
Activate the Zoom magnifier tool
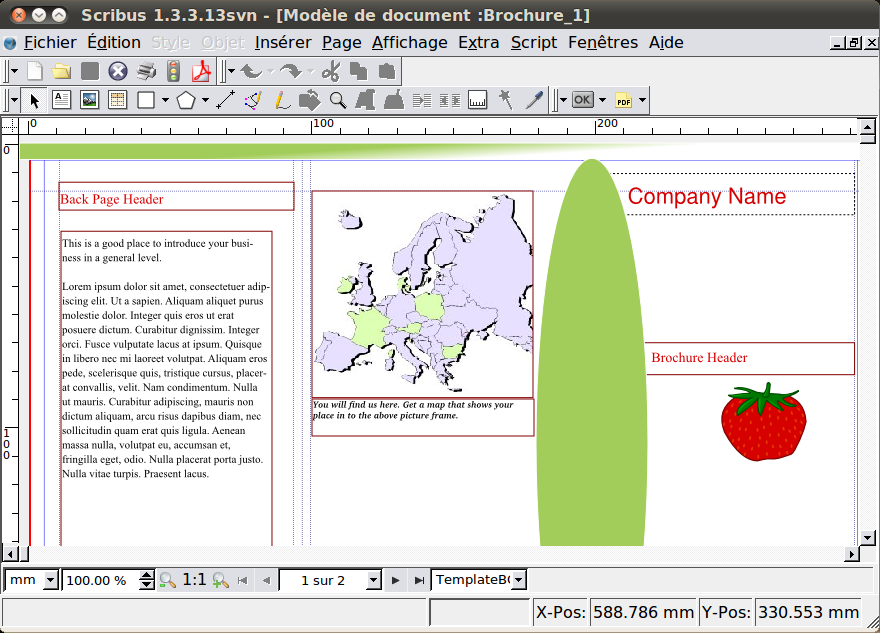[338, 100]
